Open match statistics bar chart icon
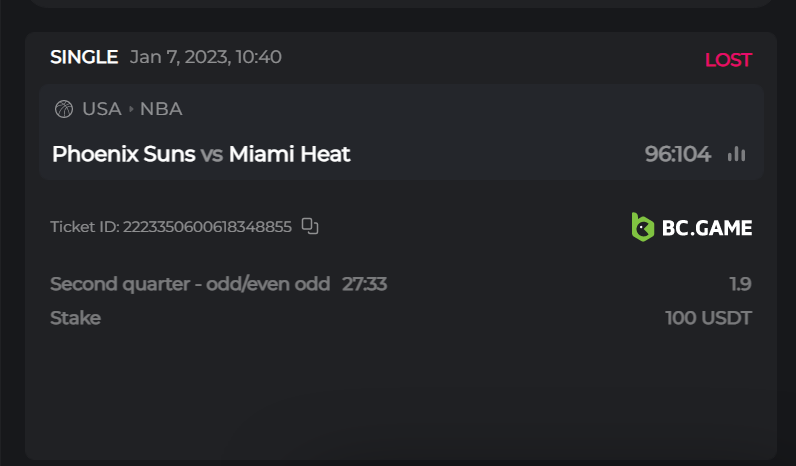 [737, 154]
